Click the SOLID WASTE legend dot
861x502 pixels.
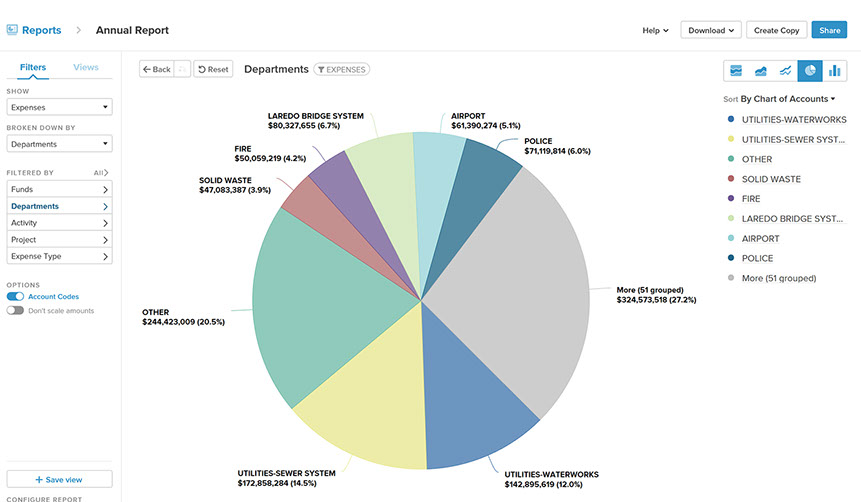point(731,179)
